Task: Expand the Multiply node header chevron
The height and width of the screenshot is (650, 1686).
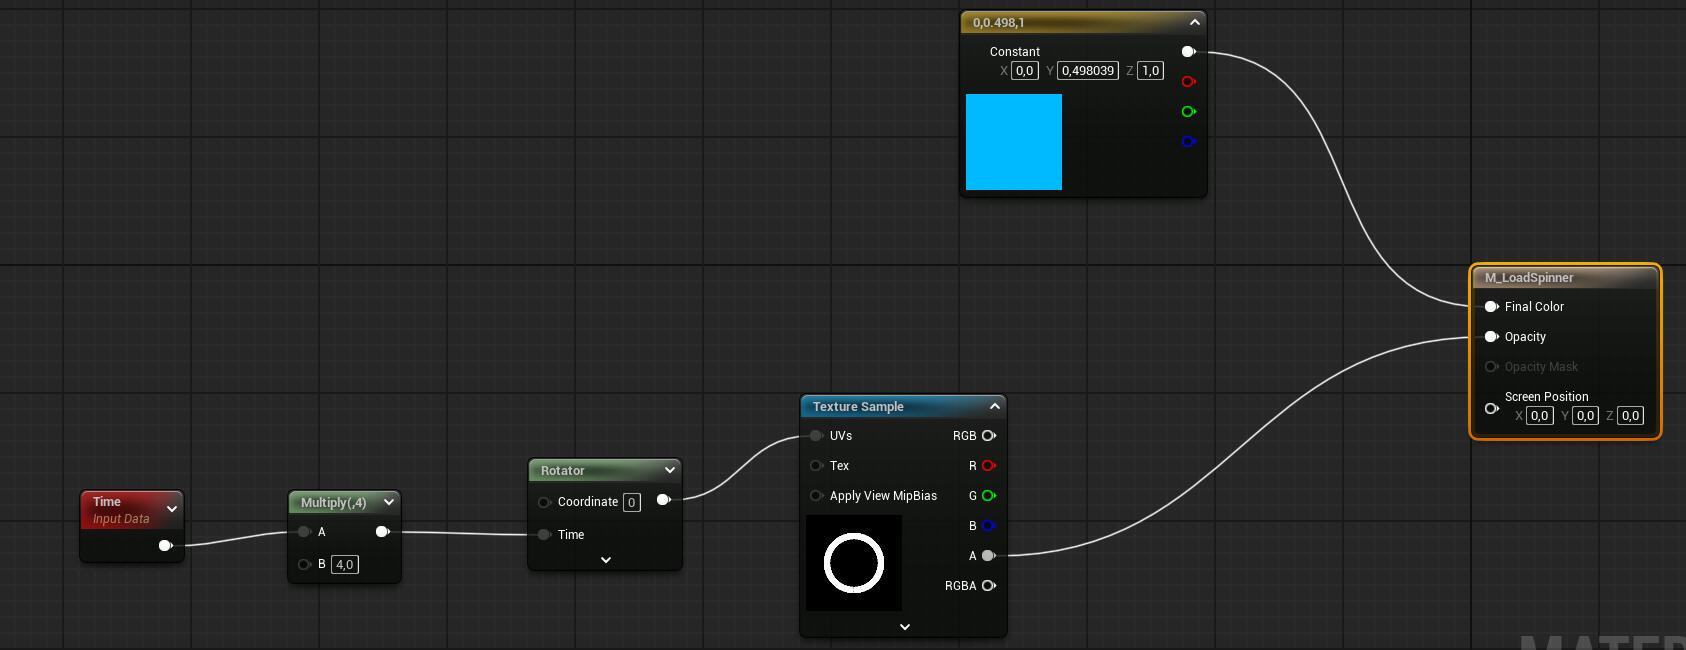Action: point(388,502)
